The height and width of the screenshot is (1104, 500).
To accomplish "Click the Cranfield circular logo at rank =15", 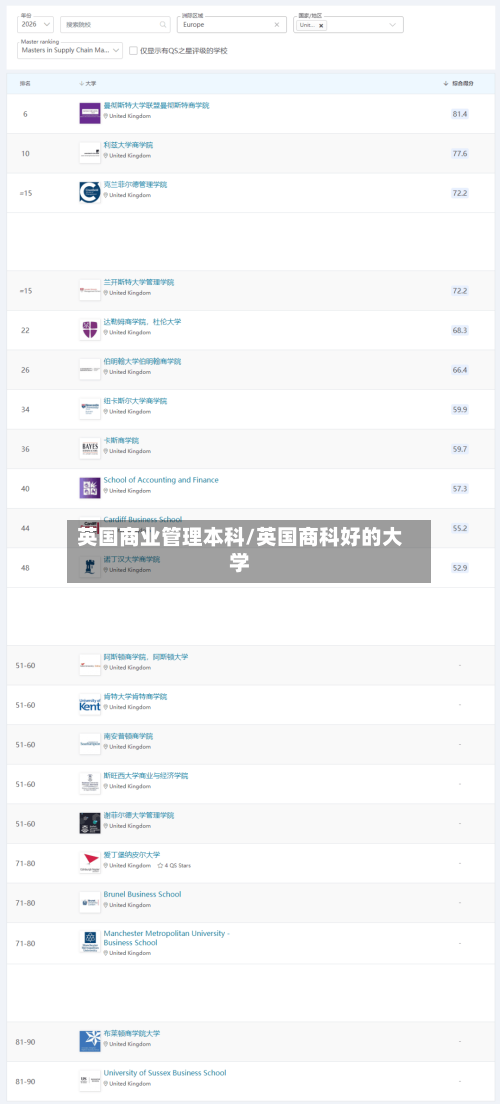I will (x=90, y=192).
